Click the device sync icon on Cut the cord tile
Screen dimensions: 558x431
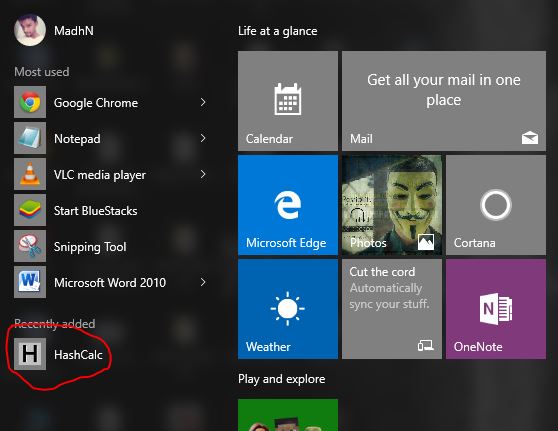426,345
